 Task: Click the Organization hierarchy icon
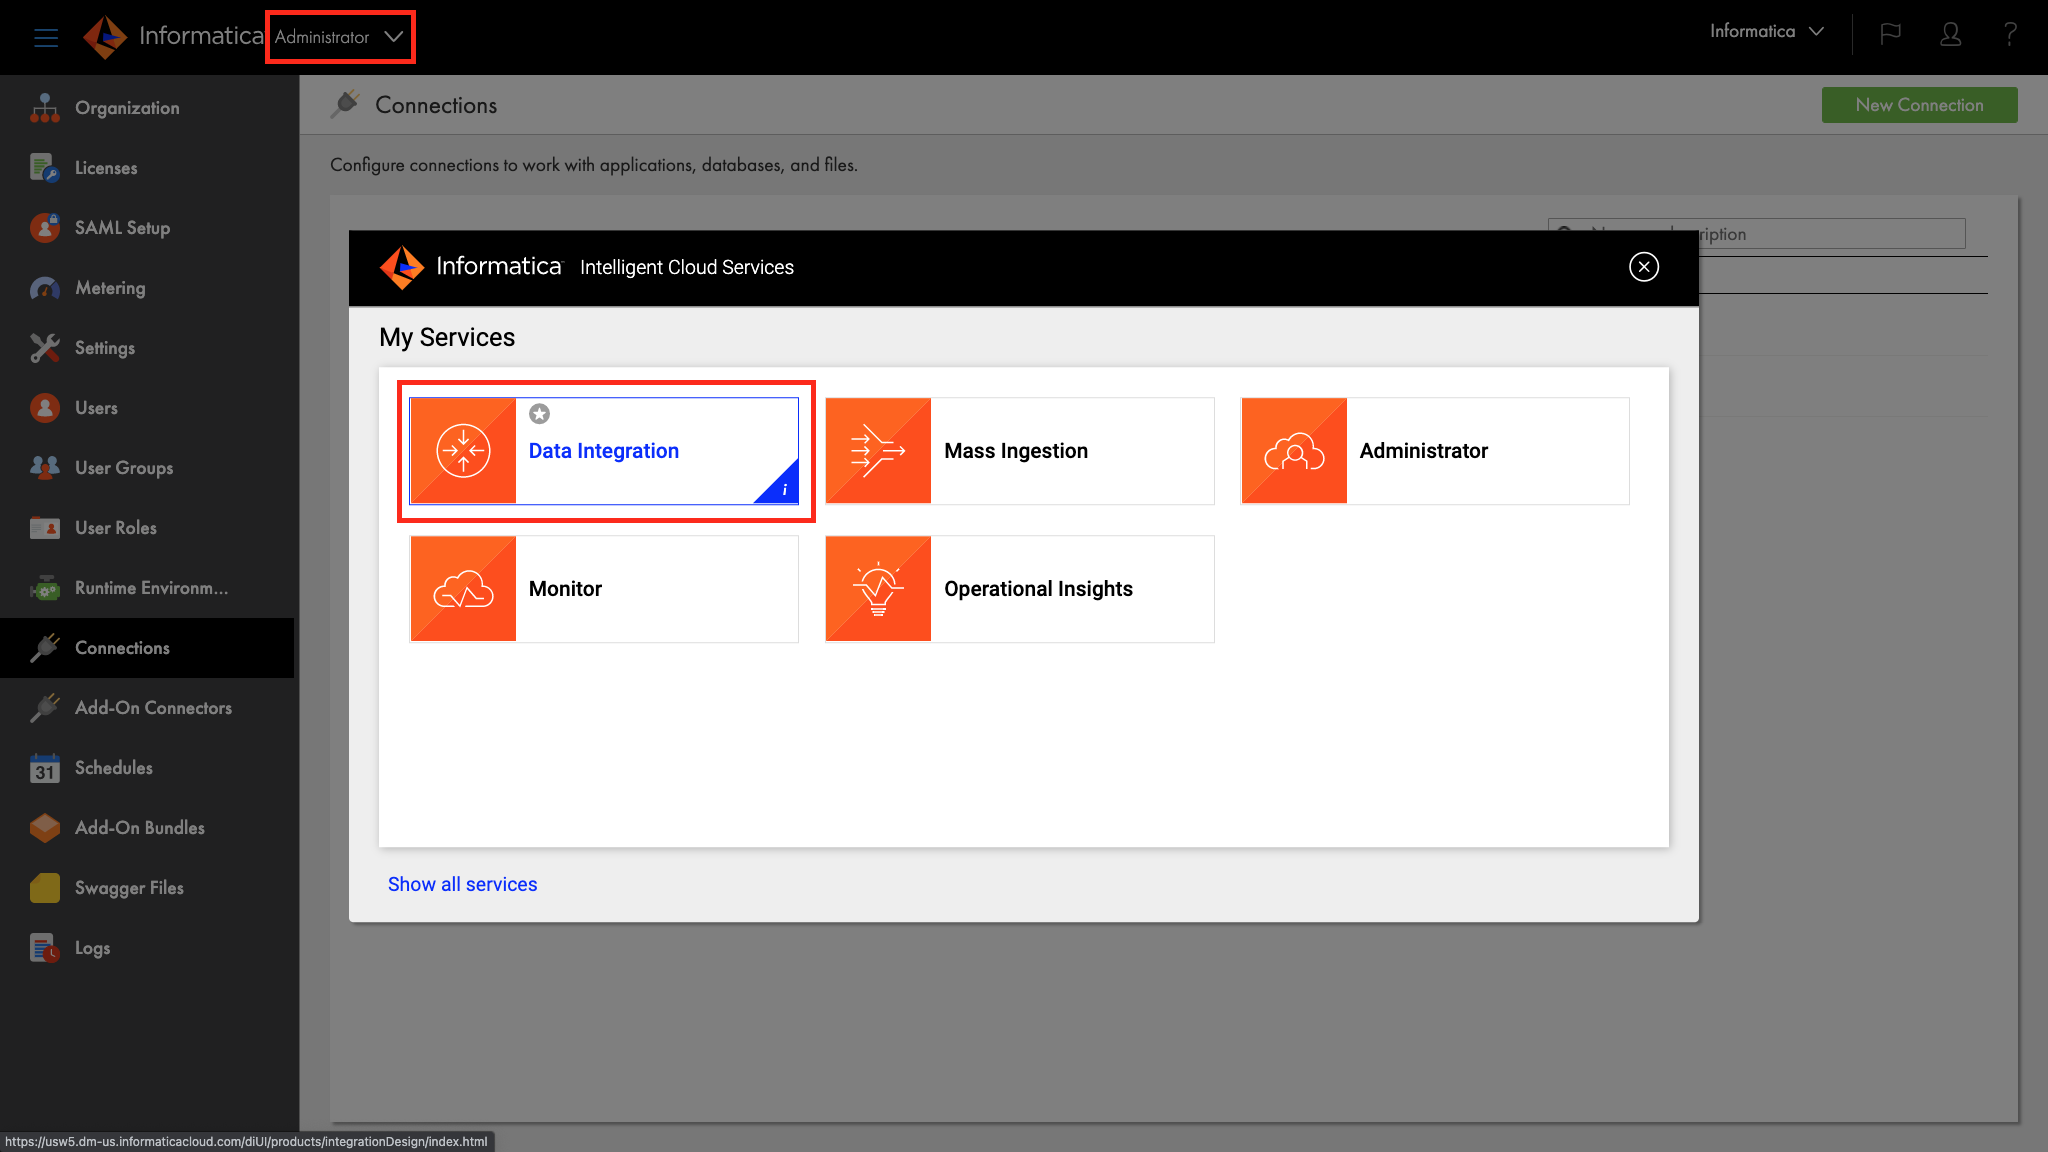coord(45,108)
